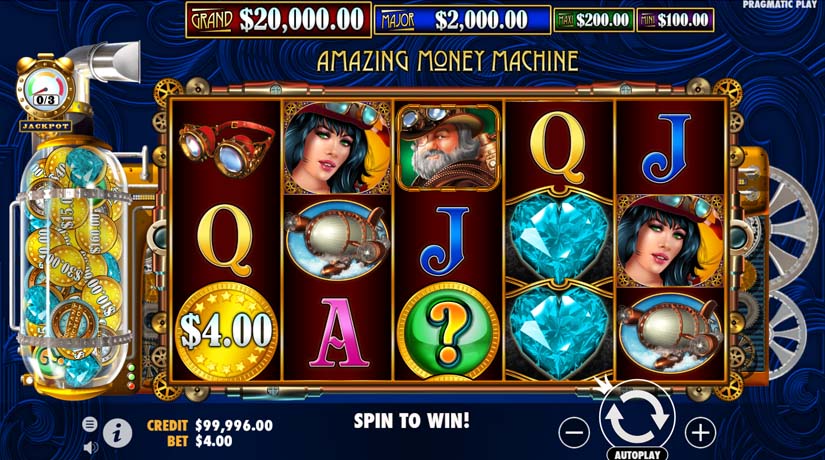This screenshot has width=825, height=460.
Task: Click the jackpot 0/3 gauge meter
Action: 45,90
